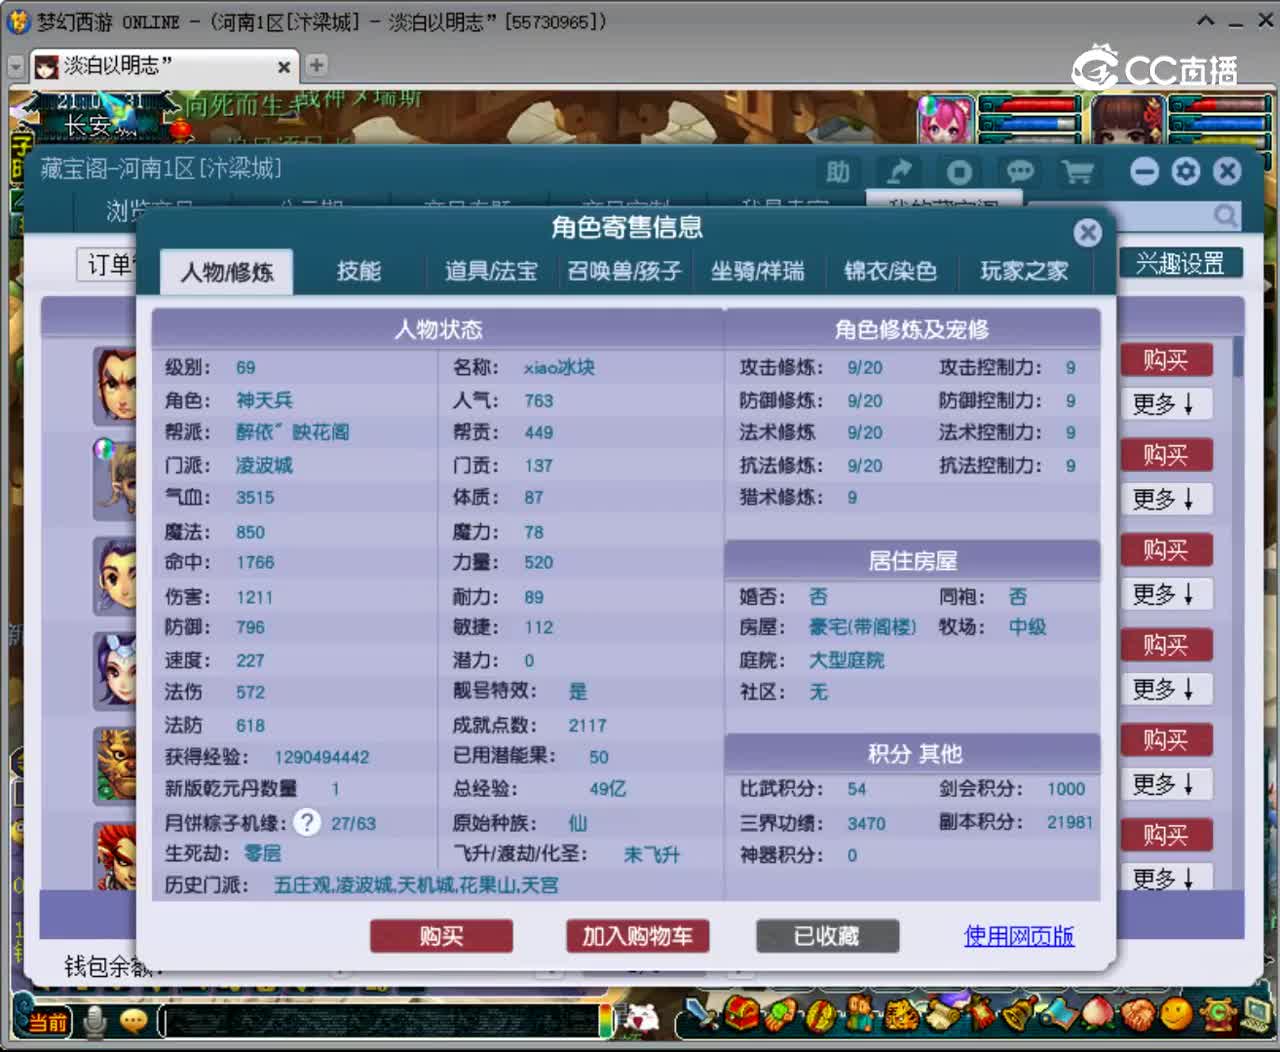Expand the second 更多 arrow in listing
This screenshot has height=1052, width=1280.
pos(1166,499)
